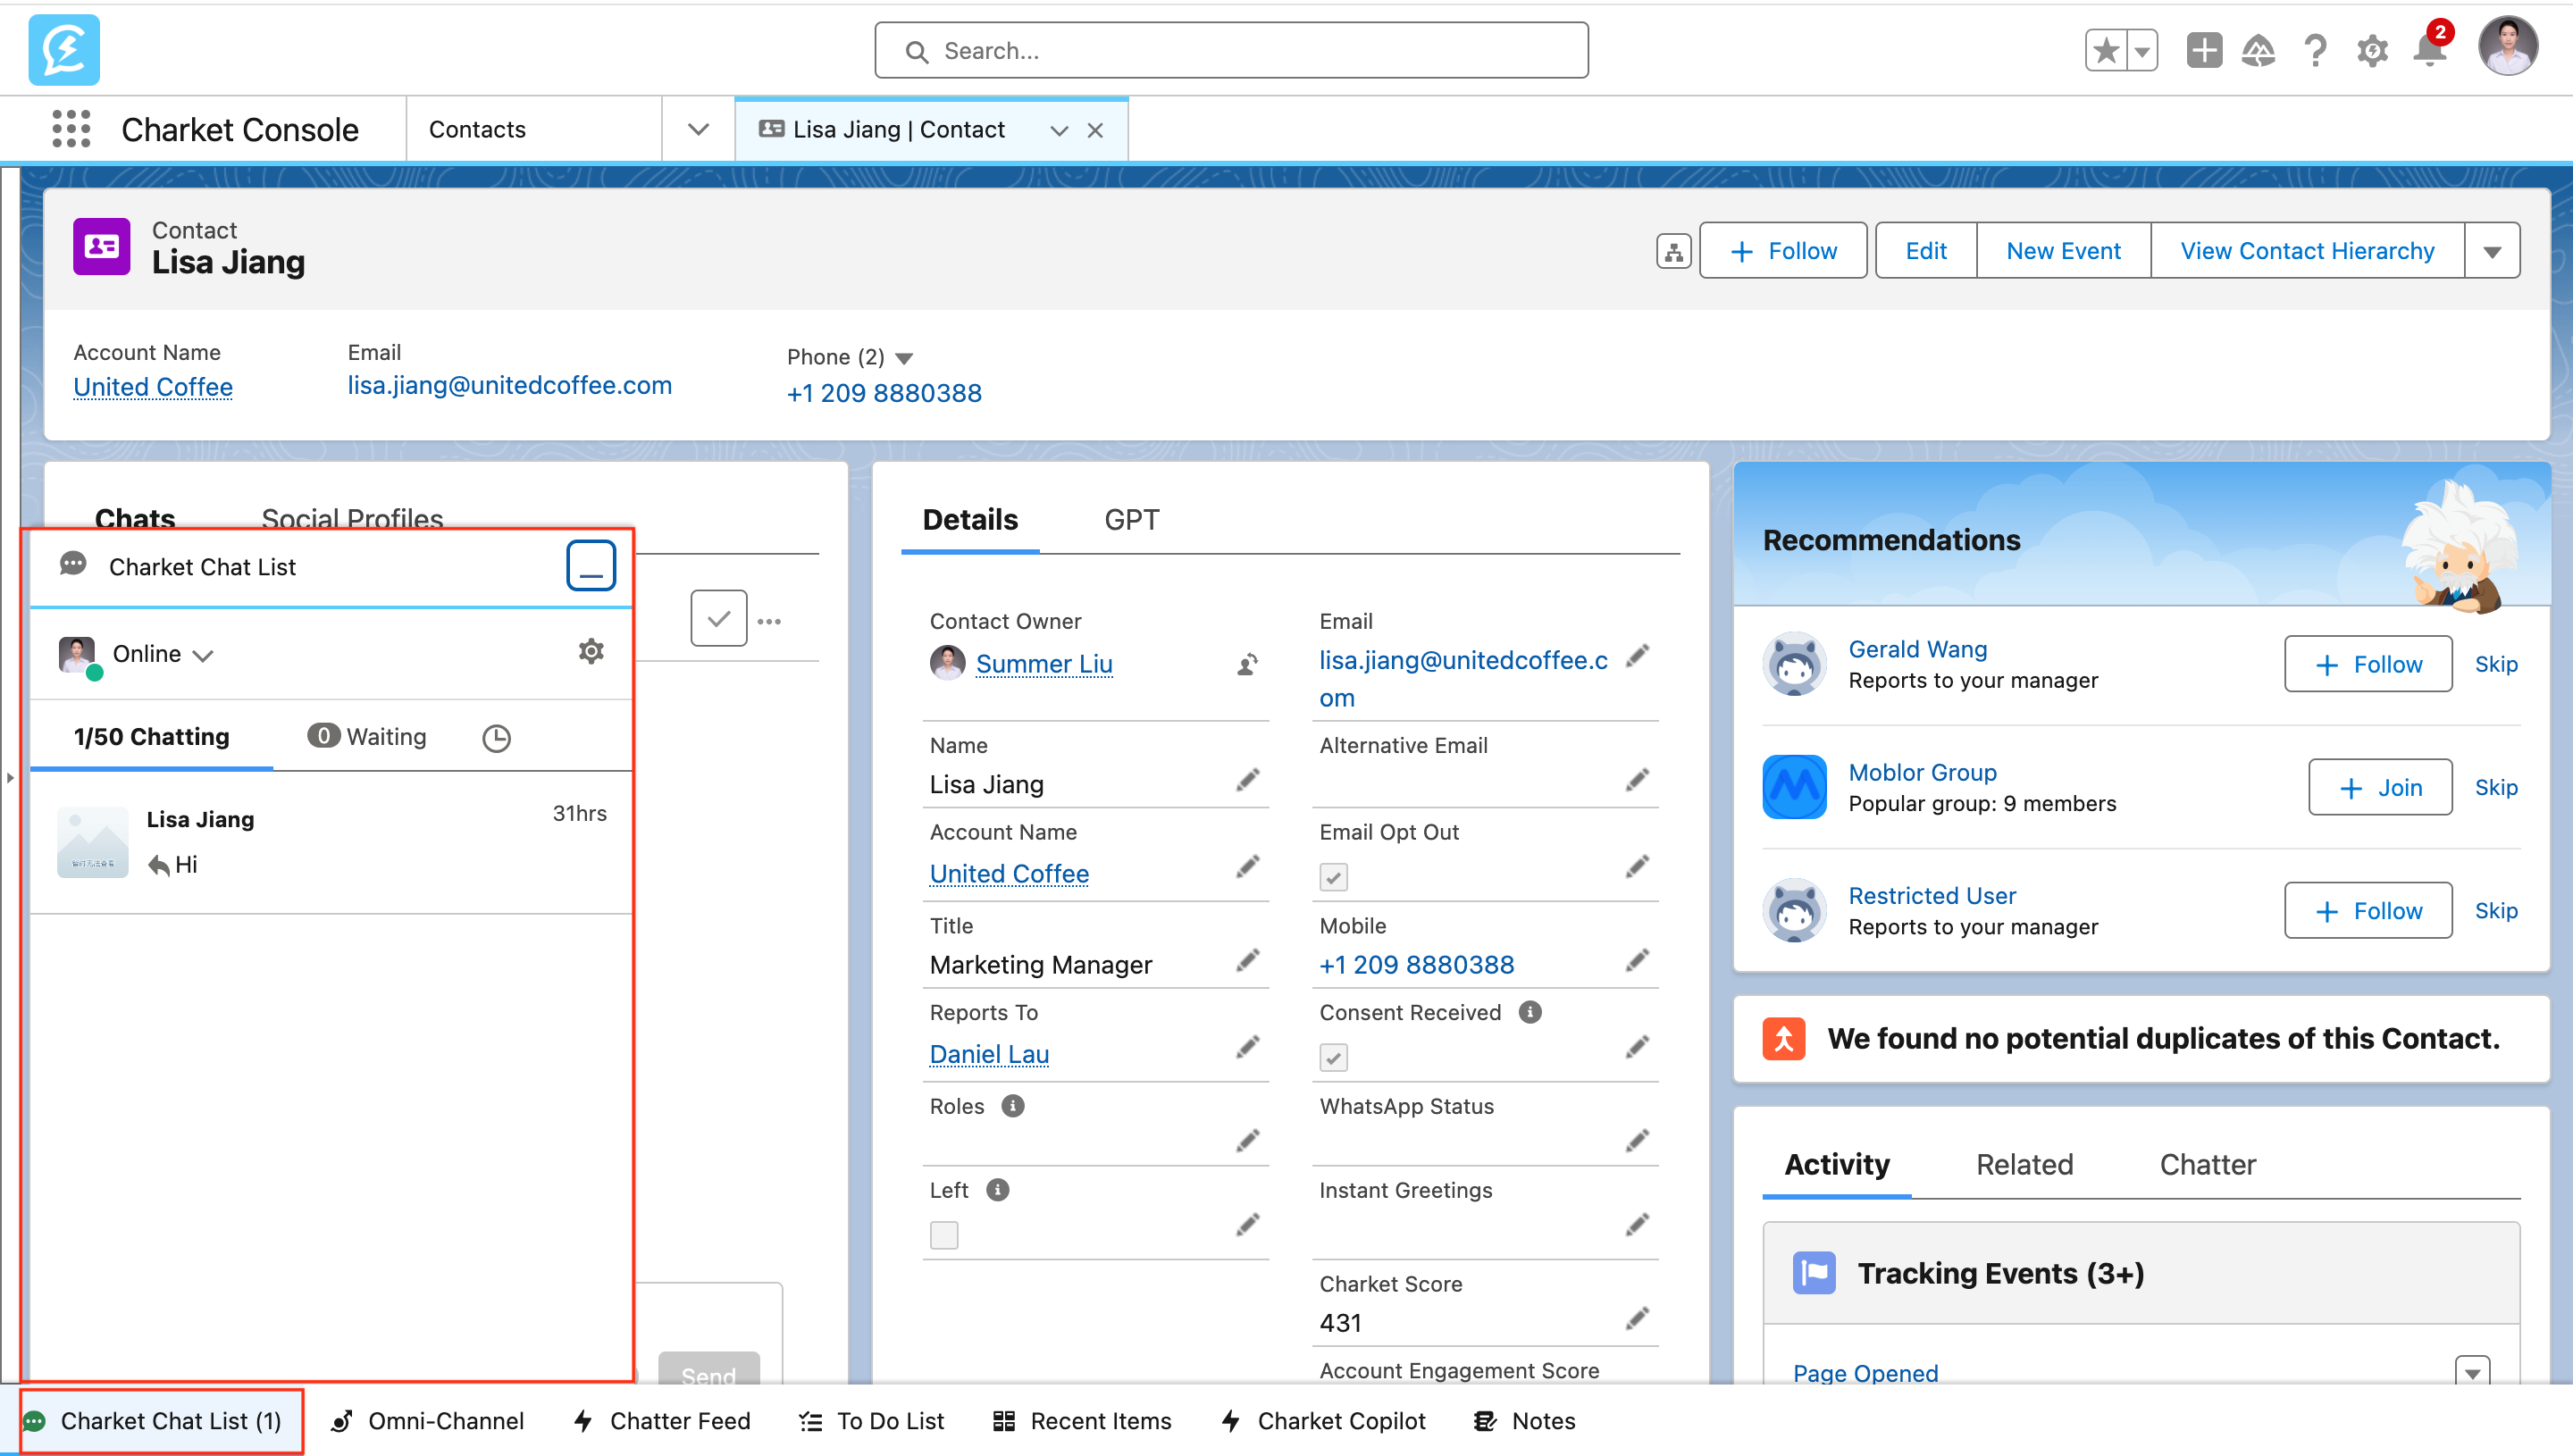Click the Roles info icon

pyautogui.click(x=1012, y=1106)
